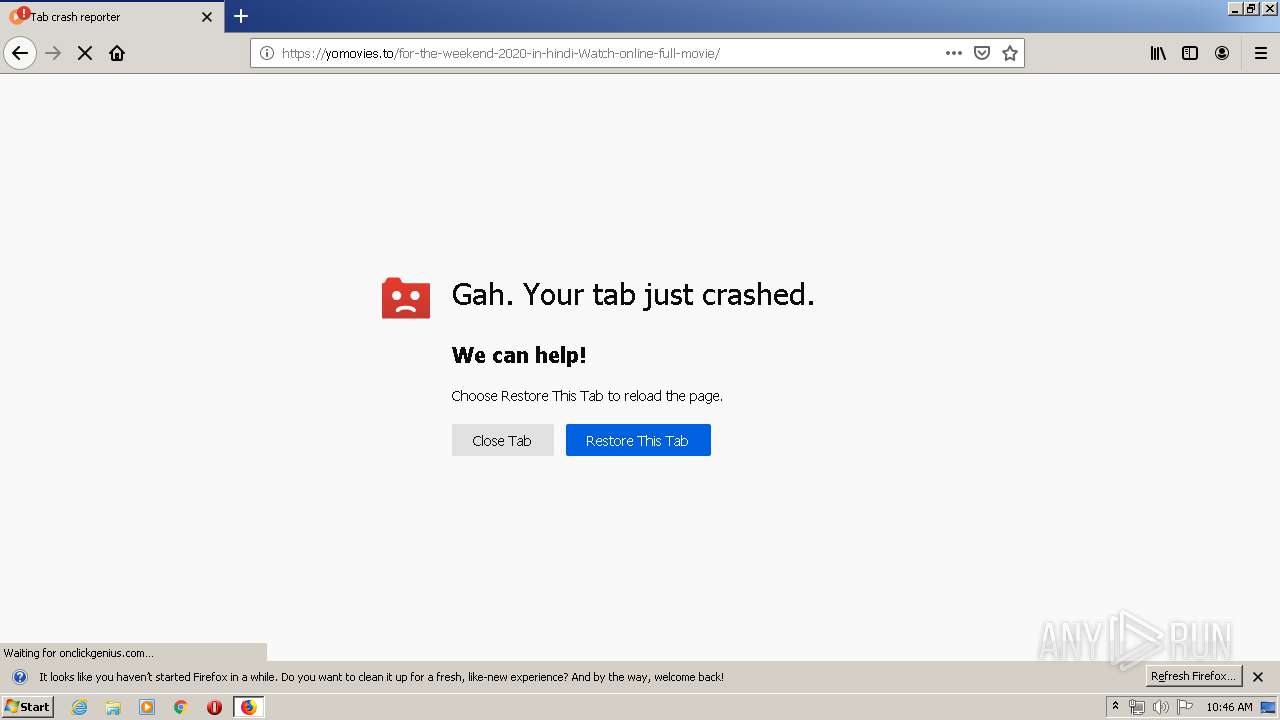Open Windows Media Player from taskbar
The height and width of the screenshot is (720, 1280).
[147, 707]
